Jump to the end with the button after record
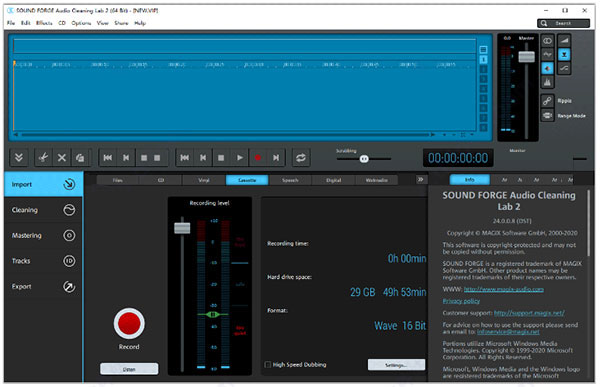600x387 pixels. [276, 157]
